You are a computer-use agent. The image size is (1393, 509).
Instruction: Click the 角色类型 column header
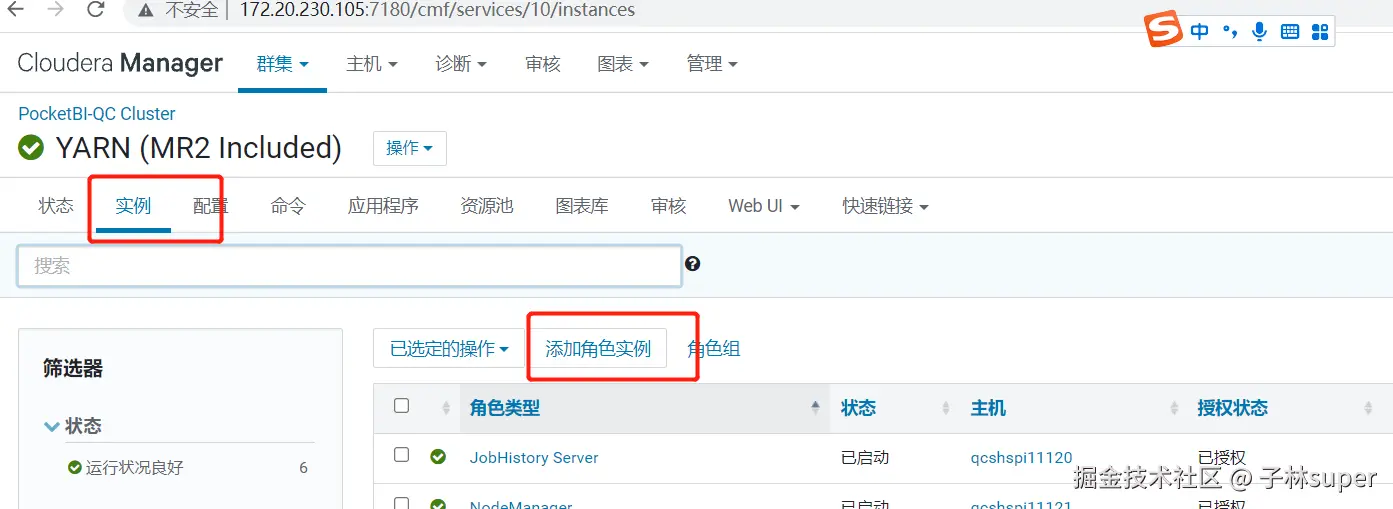pos(505,408)
